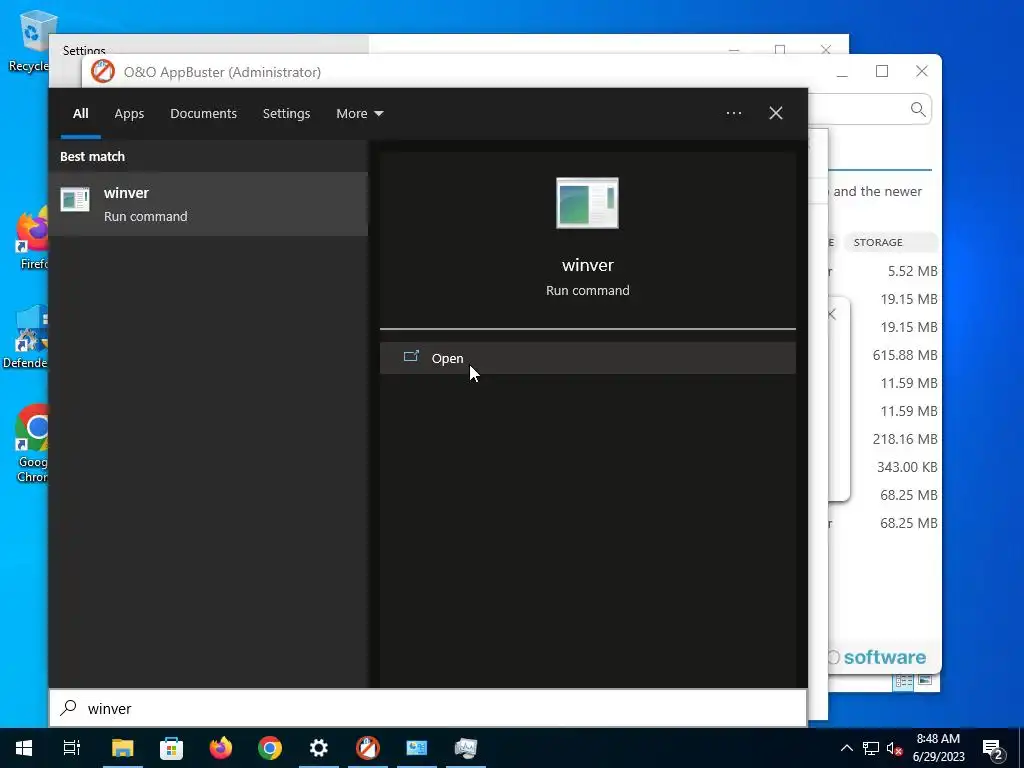
Task: Select the winver best match result
Action: pyautogui.click(x=208, y=204)
